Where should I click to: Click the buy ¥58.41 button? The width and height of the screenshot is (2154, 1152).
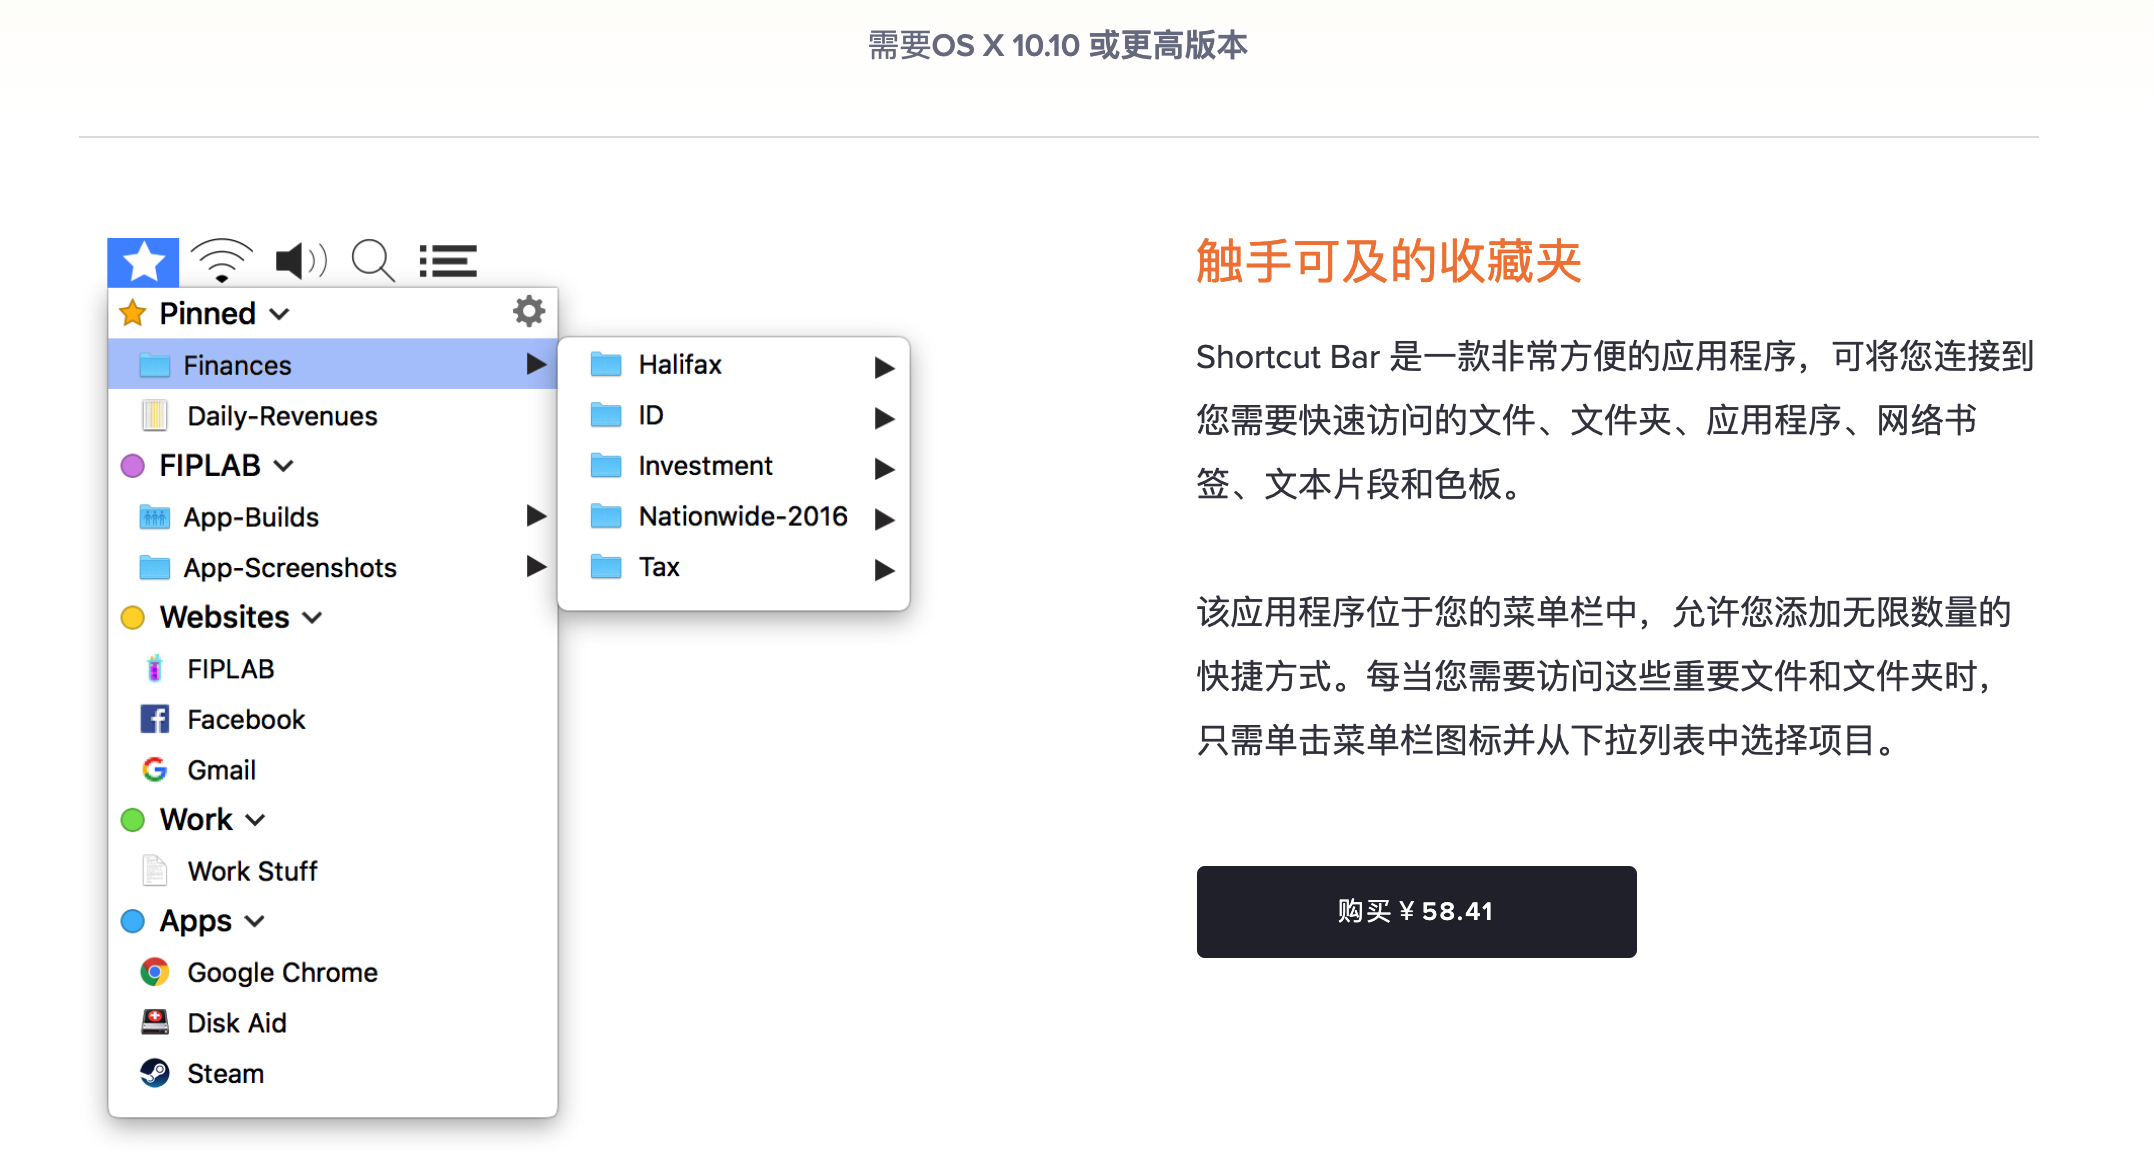pyautogui.click(x=1415, y=911)
